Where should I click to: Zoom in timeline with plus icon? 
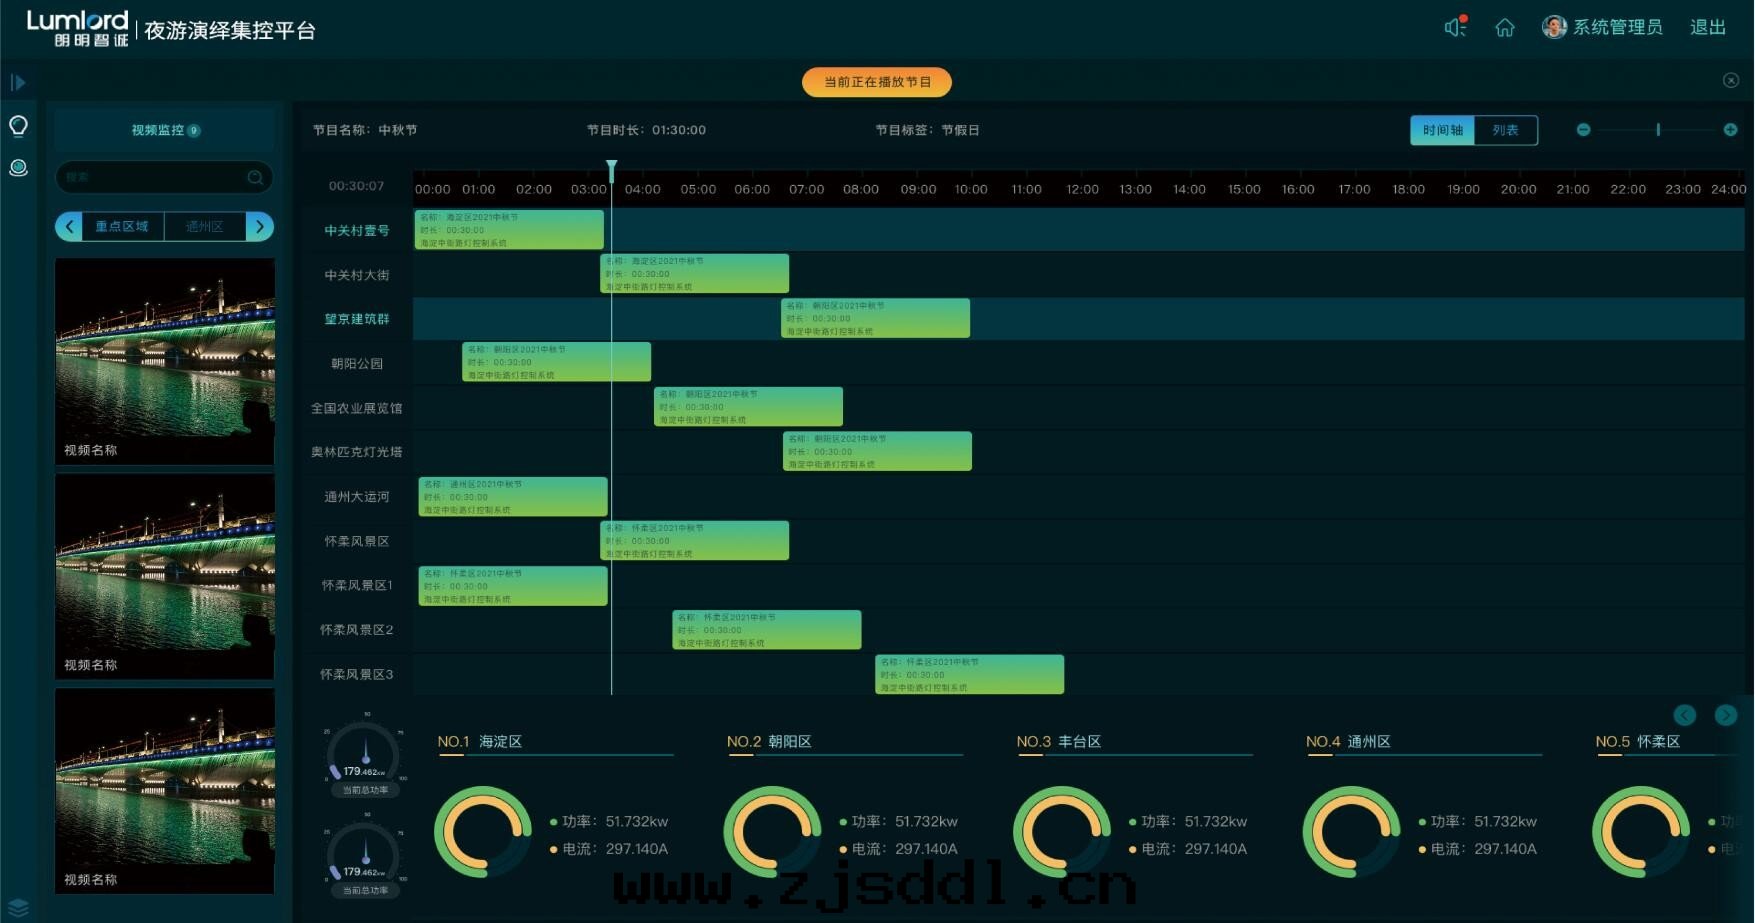tap(1730, 130)
